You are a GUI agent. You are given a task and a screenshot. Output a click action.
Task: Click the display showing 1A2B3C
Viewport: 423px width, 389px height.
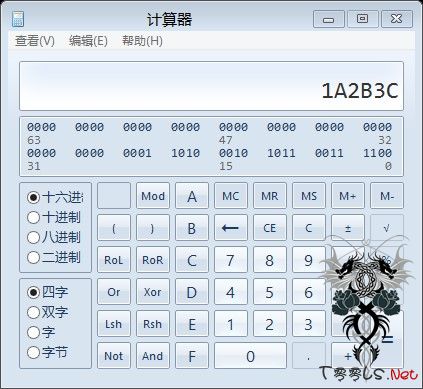[x=211, y=86]
